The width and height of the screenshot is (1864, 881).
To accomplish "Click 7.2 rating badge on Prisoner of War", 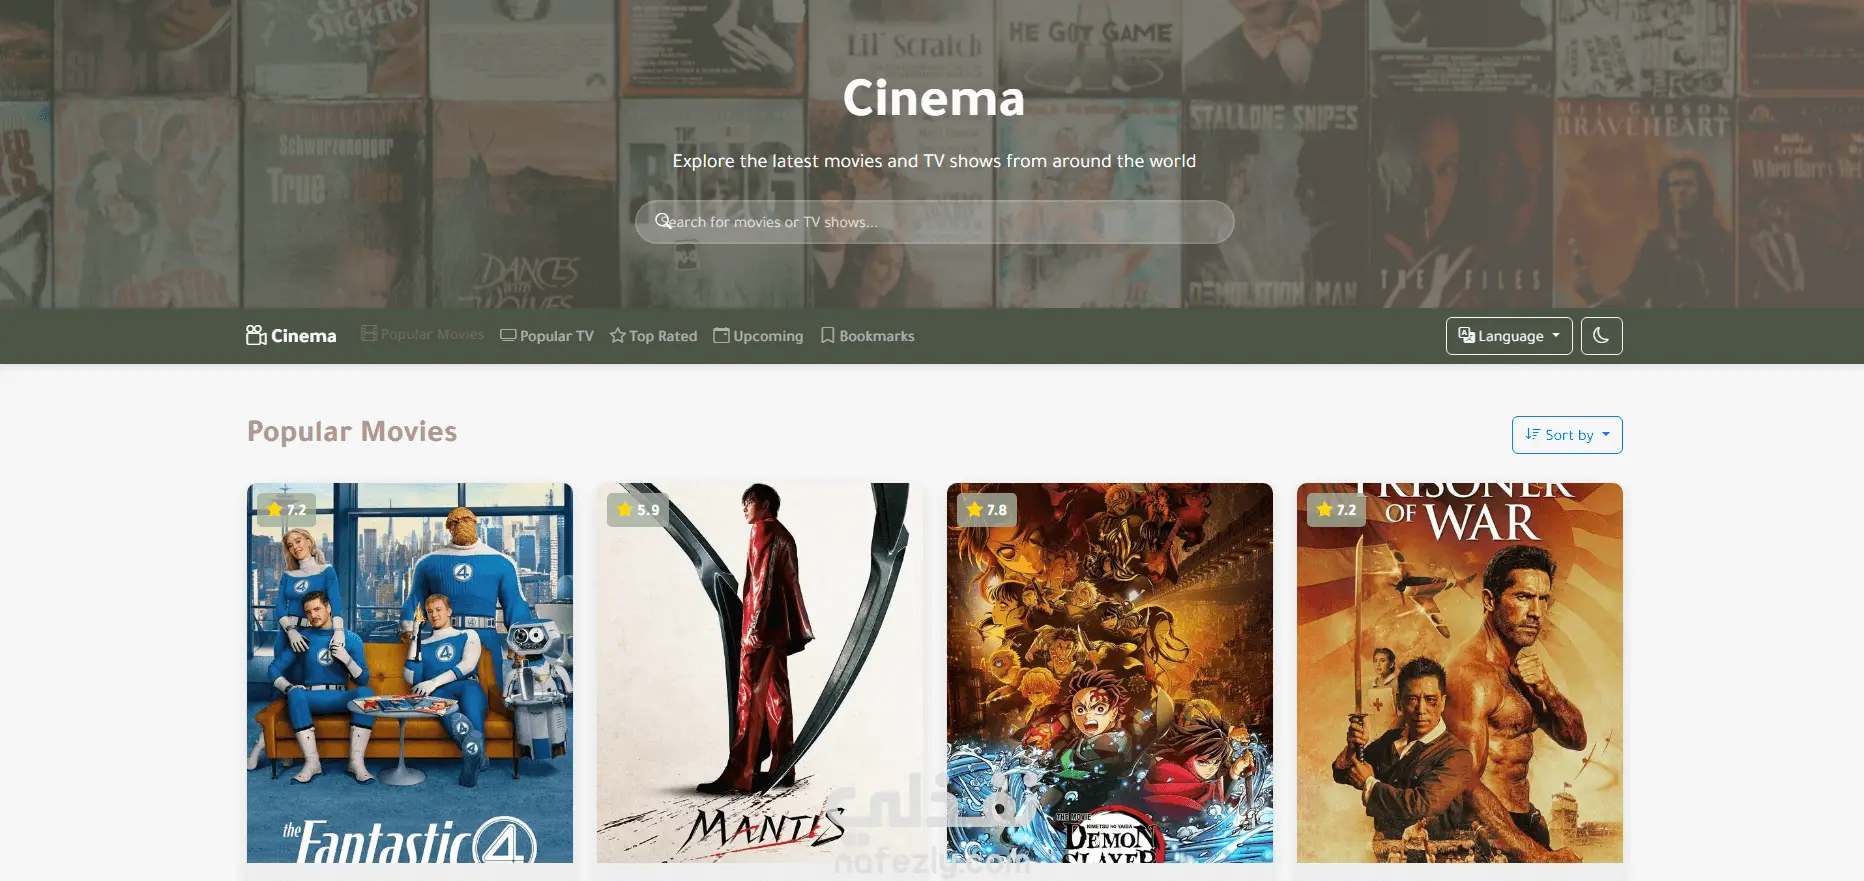I will tap(1336, 510).
